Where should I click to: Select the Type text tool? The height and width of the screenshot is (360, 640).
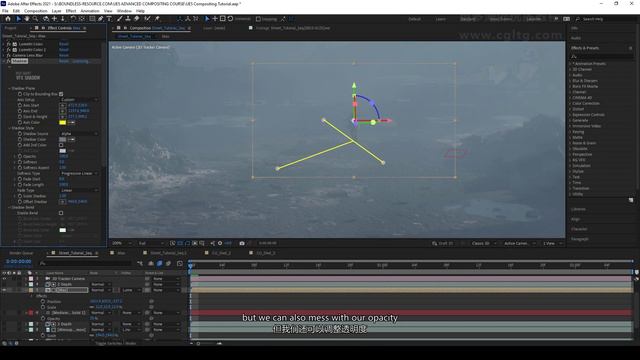point(109,19)
